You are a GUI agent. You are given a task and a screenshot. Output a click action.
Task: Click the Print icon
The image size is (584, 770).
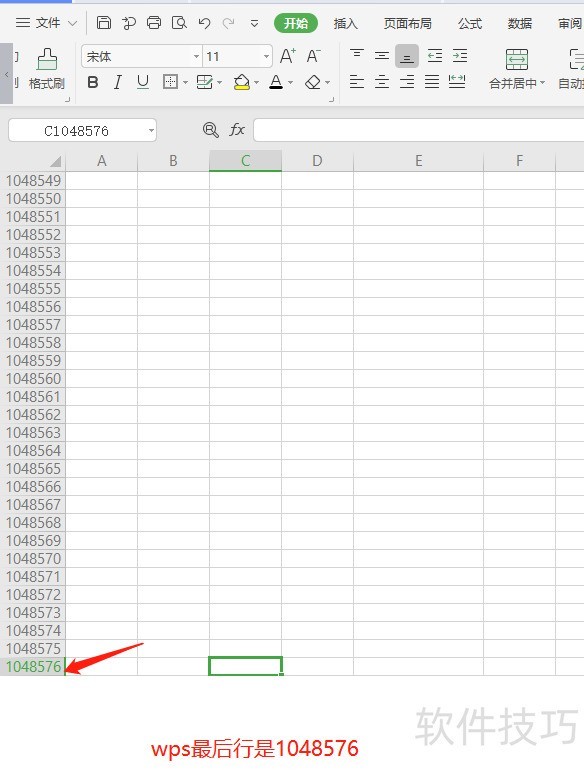[x=154, y=23]
